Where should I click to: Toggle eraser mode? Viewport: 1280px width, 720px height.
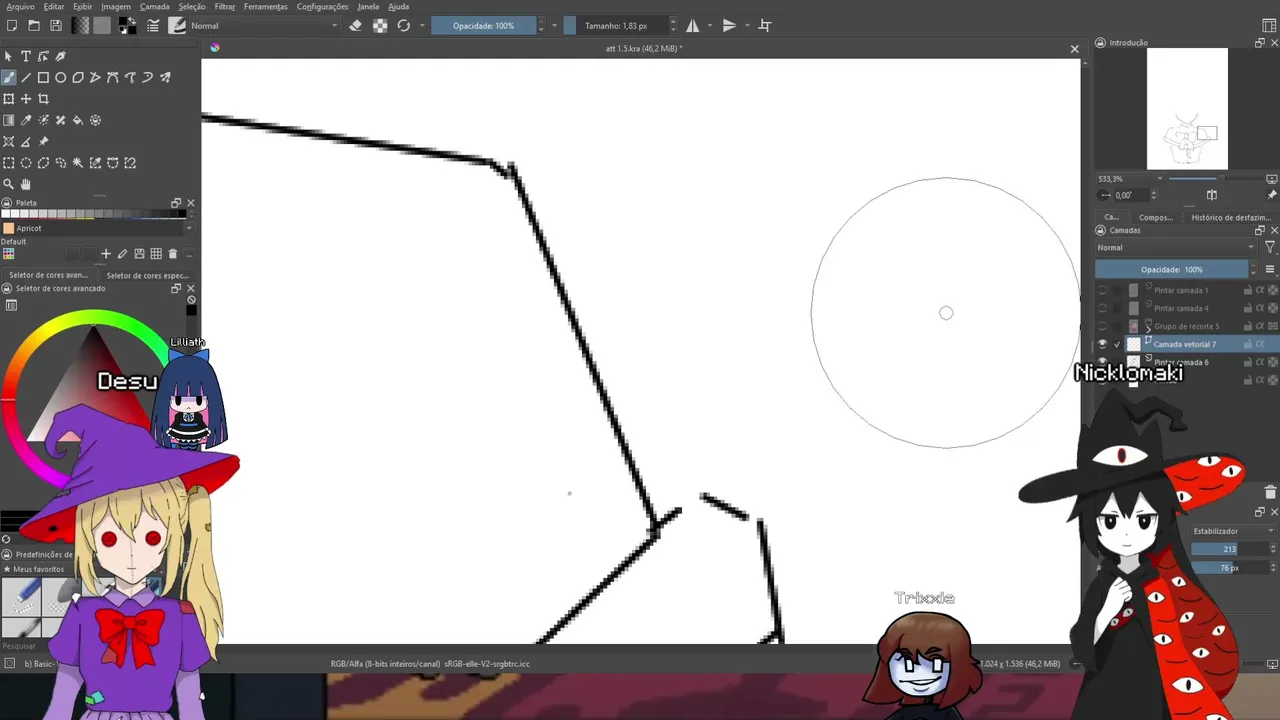pyautogui.click(x=355, y=26)
